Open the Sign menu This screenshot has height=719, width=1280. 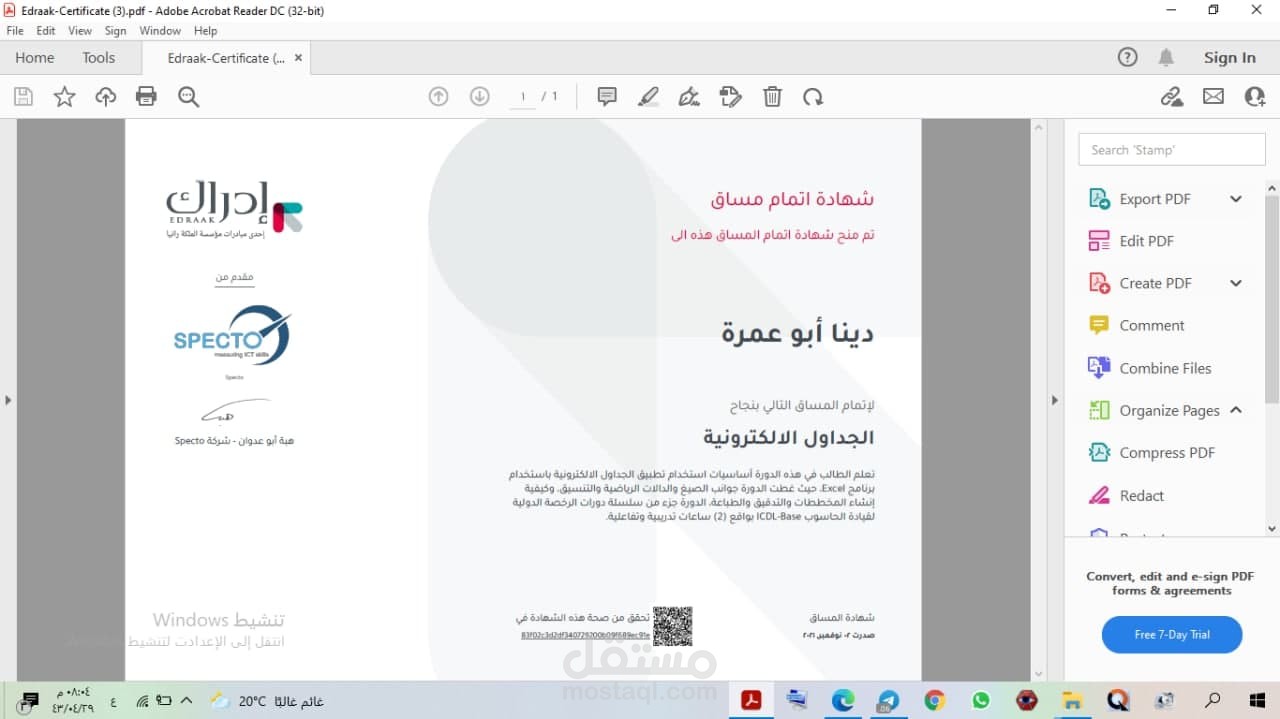pos(116,31)
